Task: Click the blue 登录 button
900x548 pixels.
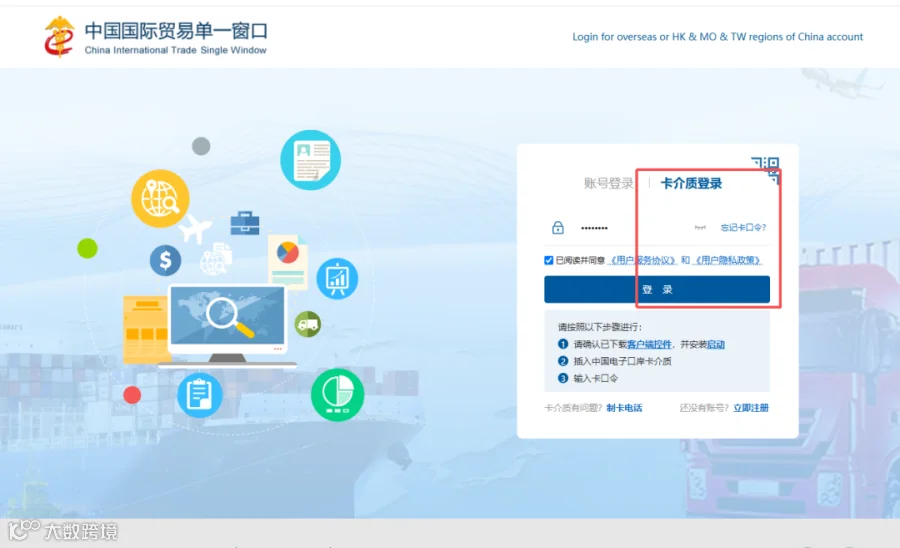Action: point(657,289)
